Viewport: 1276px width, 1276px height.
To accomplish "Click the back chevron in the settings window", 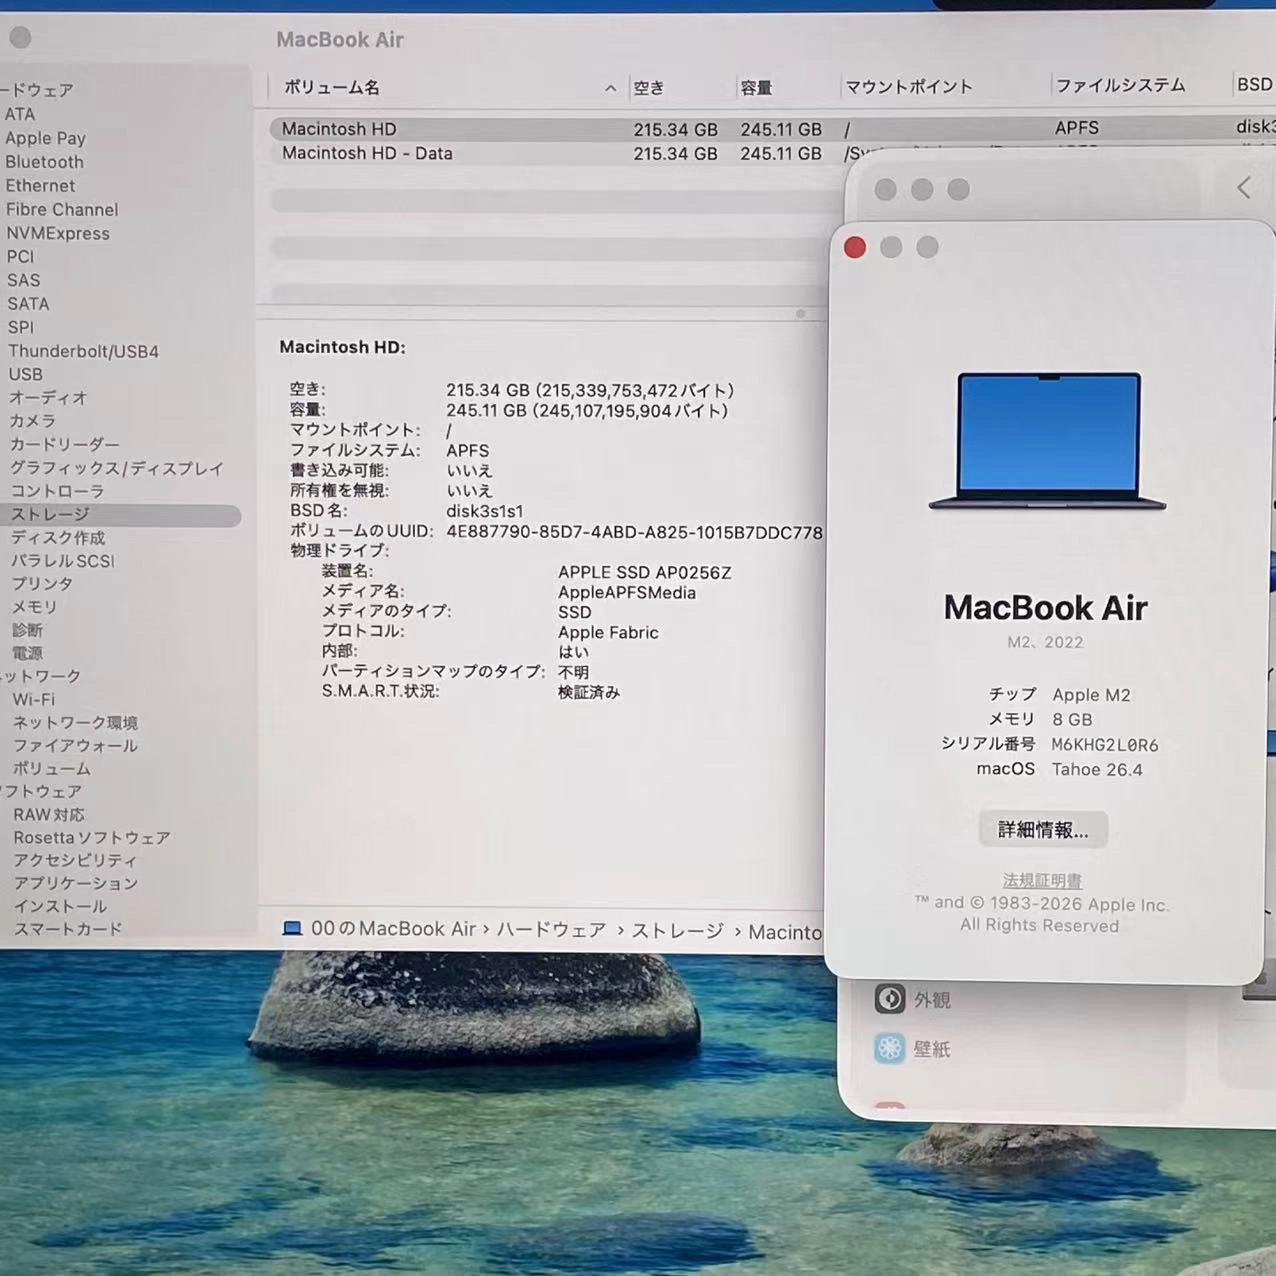I will (x=1243, y=187).
